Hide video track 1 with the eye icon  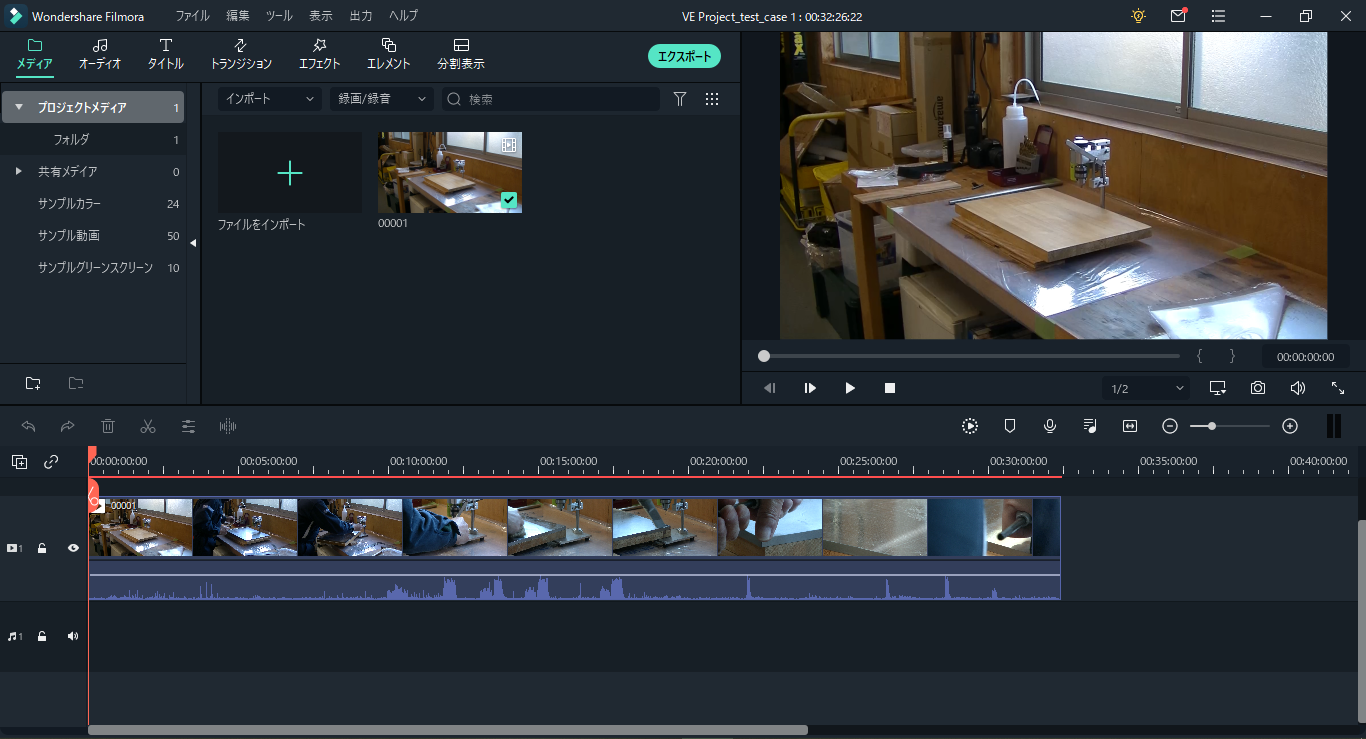click(x=73, y=548)
